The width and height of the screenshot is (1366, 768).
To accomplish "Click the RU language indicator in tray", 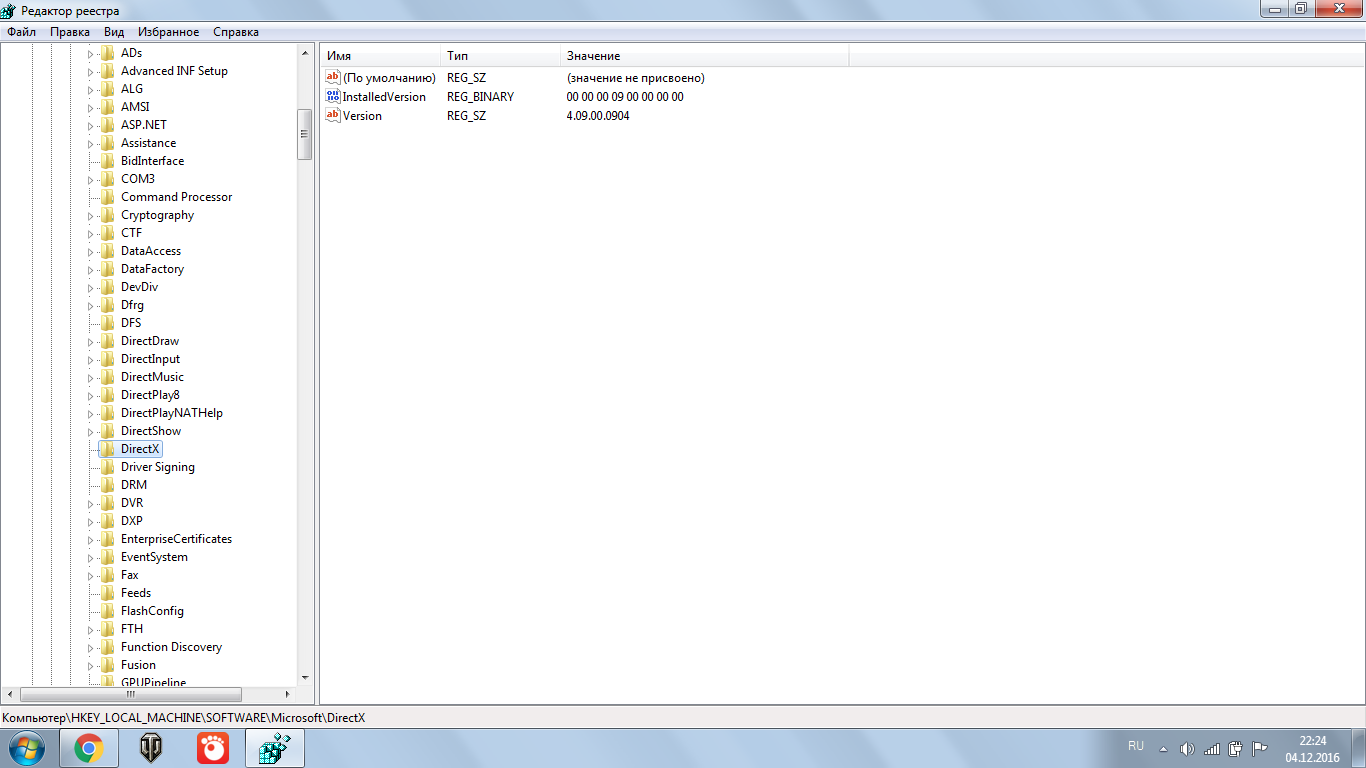I will (x=1136, y=746).
